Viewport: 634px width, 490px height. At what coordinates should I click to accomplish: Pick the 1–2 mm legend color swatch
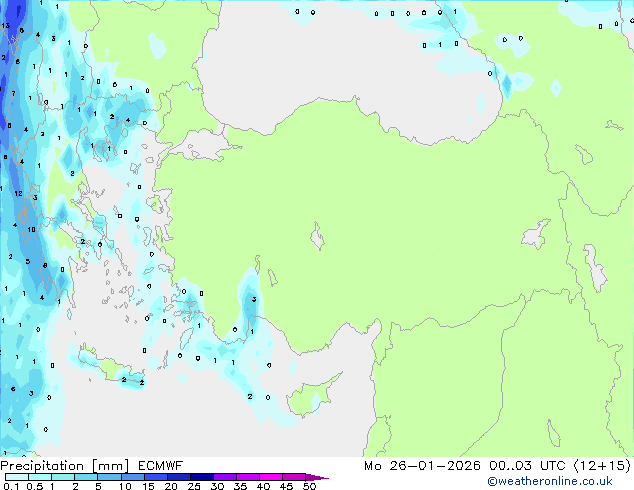63,477
